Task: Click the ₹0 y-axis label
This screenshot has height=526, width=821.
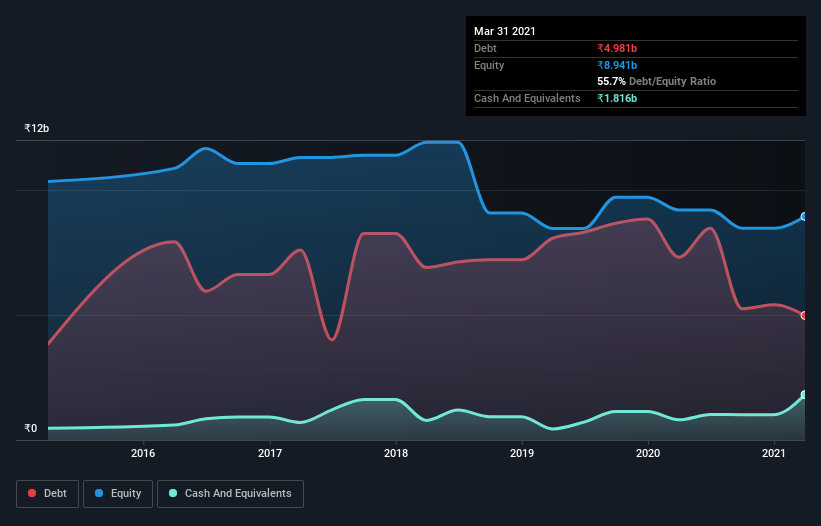Action: point(31,428)
